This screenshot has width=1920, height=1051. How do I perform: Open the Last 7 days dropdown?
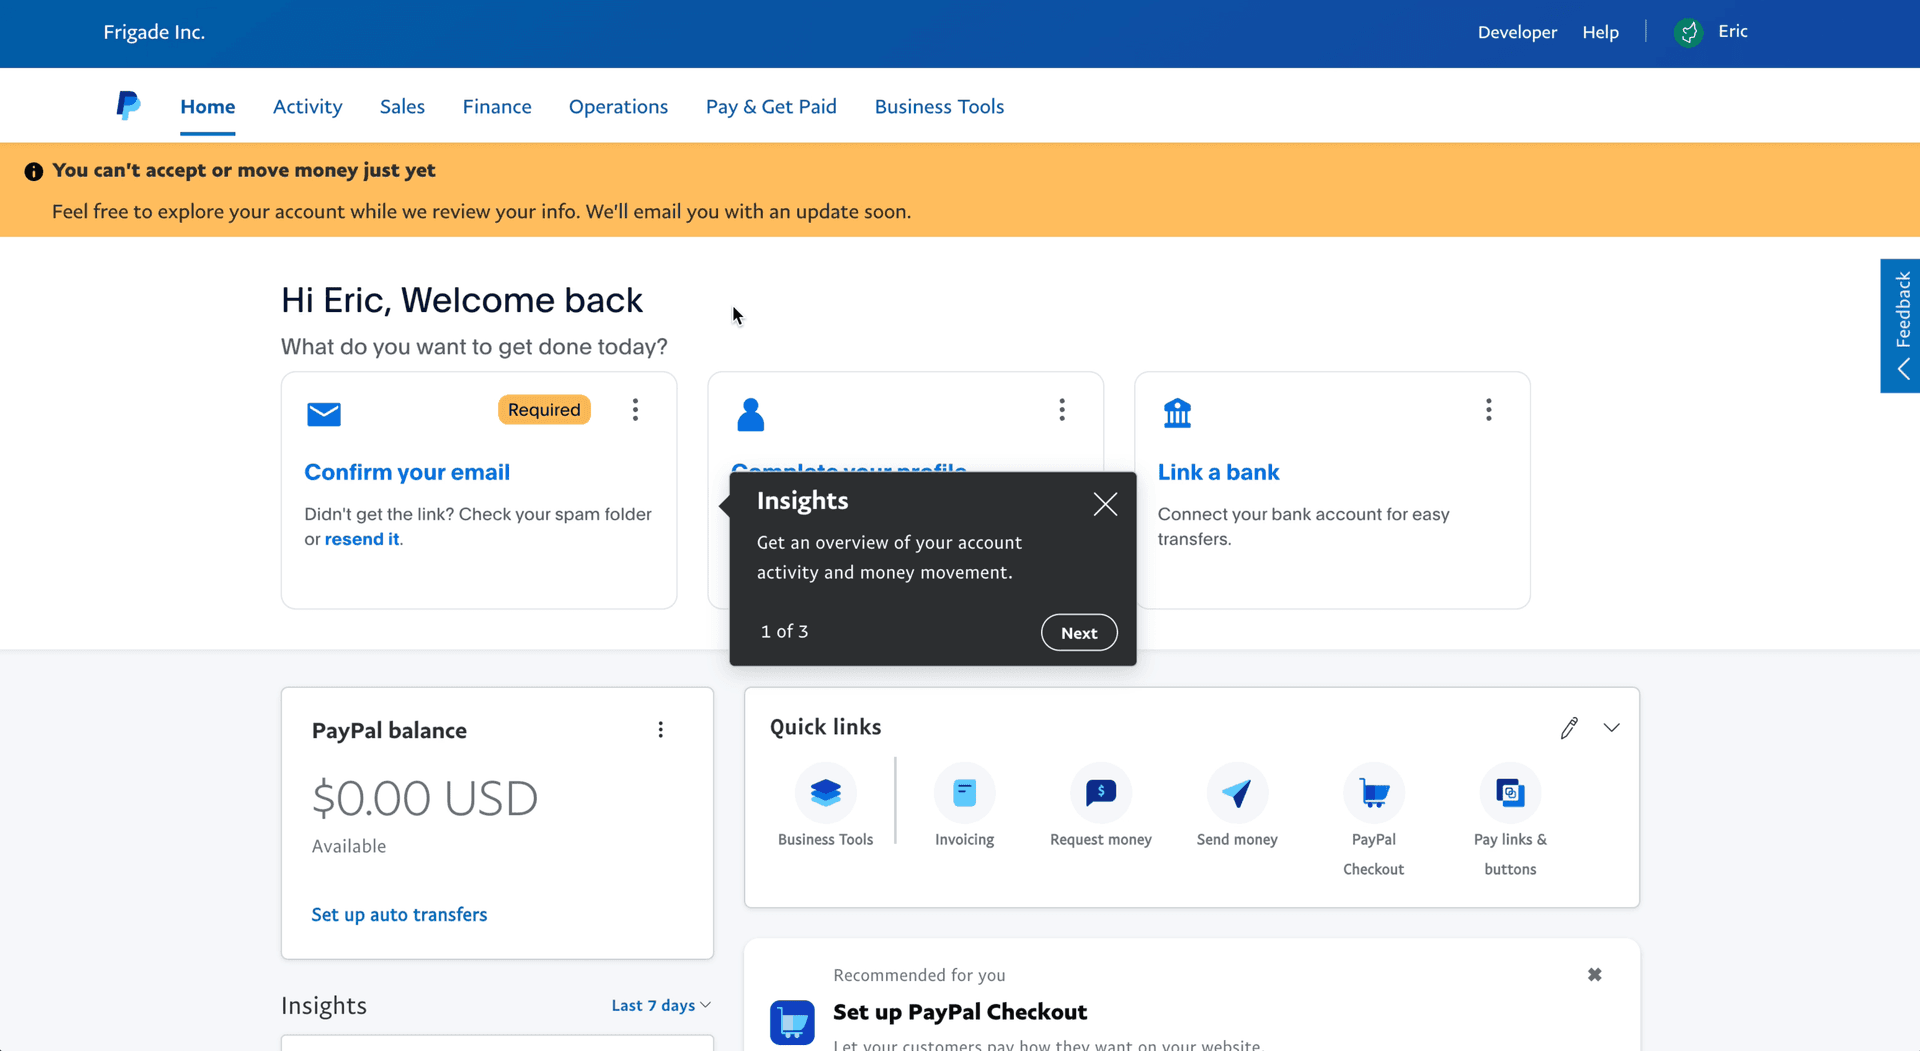click(x=660, y=1005)
